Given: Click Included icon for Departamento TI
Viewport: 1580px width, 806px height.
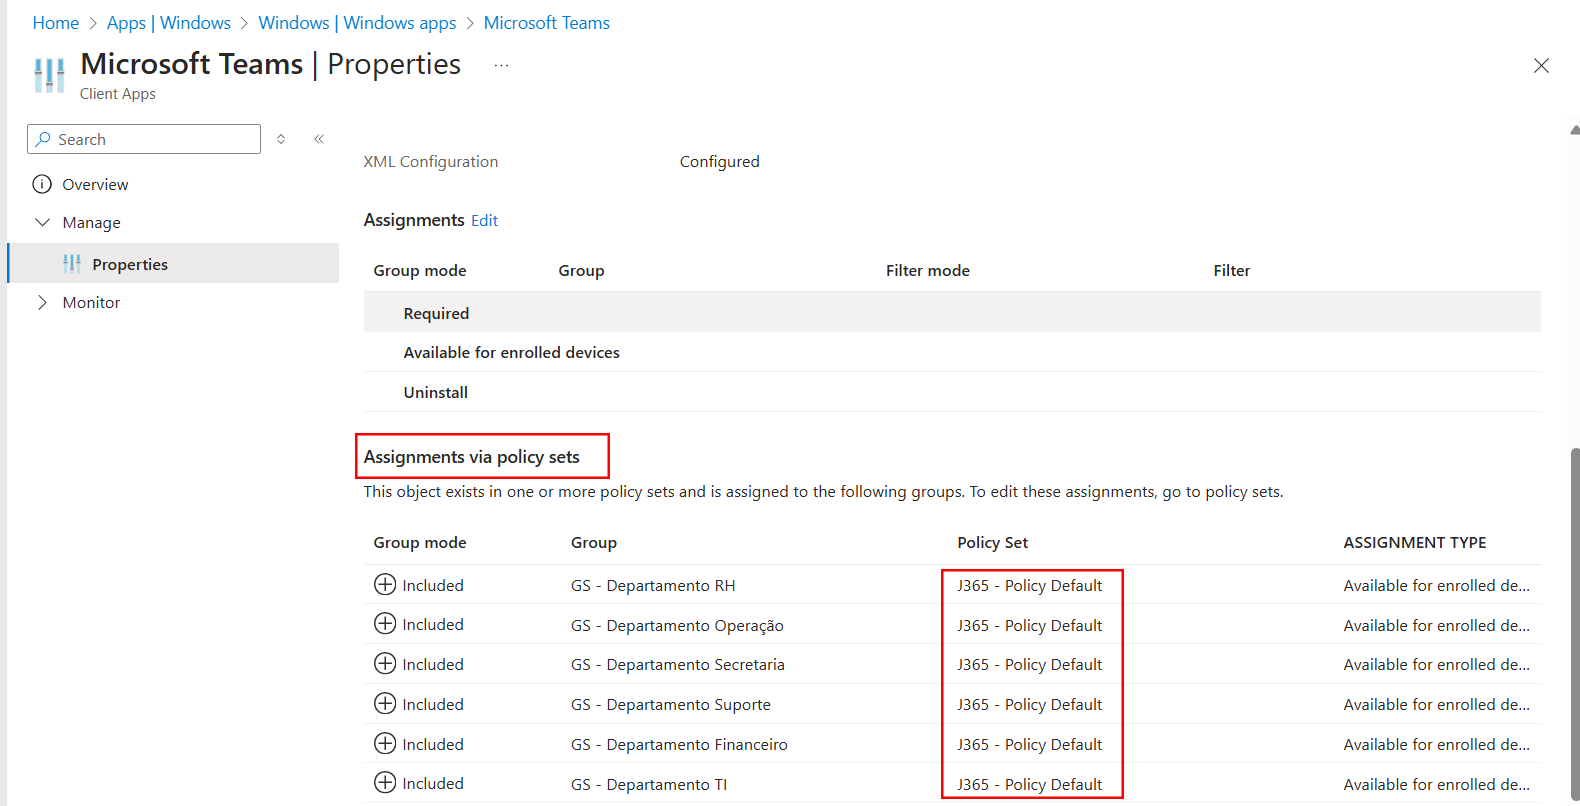Looking at the screenshot, I should [x=385, y=782].
